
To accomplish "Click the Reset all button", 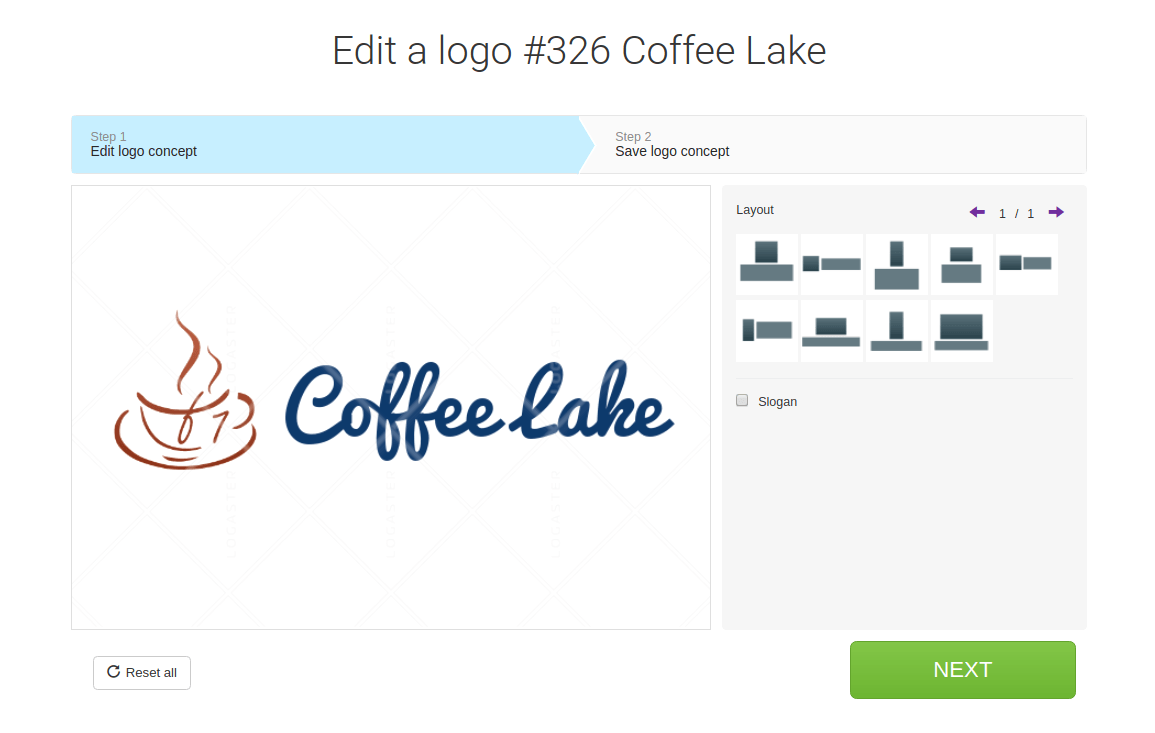I will 142,673.
